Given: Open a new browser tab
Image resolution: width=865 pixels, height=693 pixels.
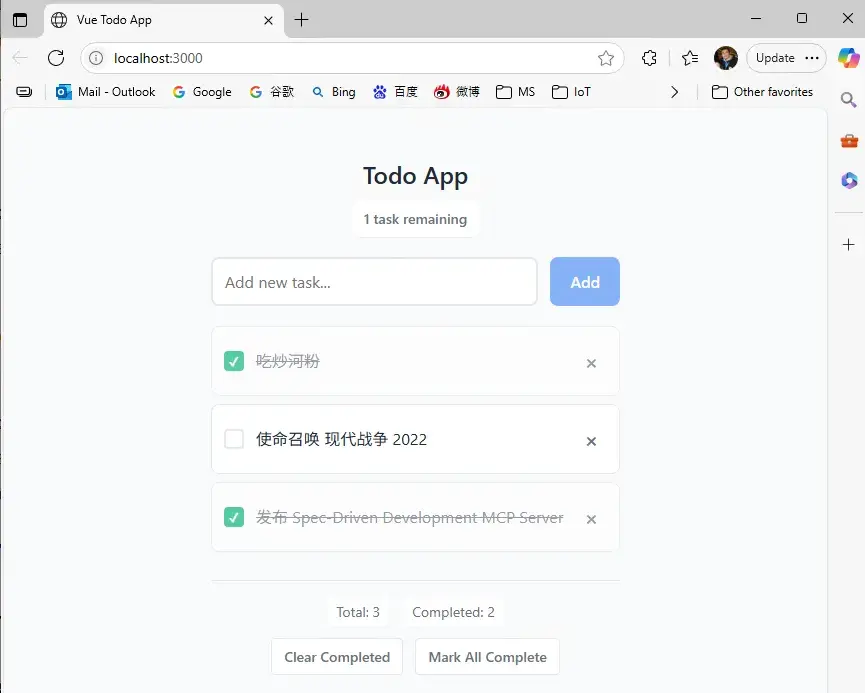Looking at the screenshot, I should pos(301,19).
